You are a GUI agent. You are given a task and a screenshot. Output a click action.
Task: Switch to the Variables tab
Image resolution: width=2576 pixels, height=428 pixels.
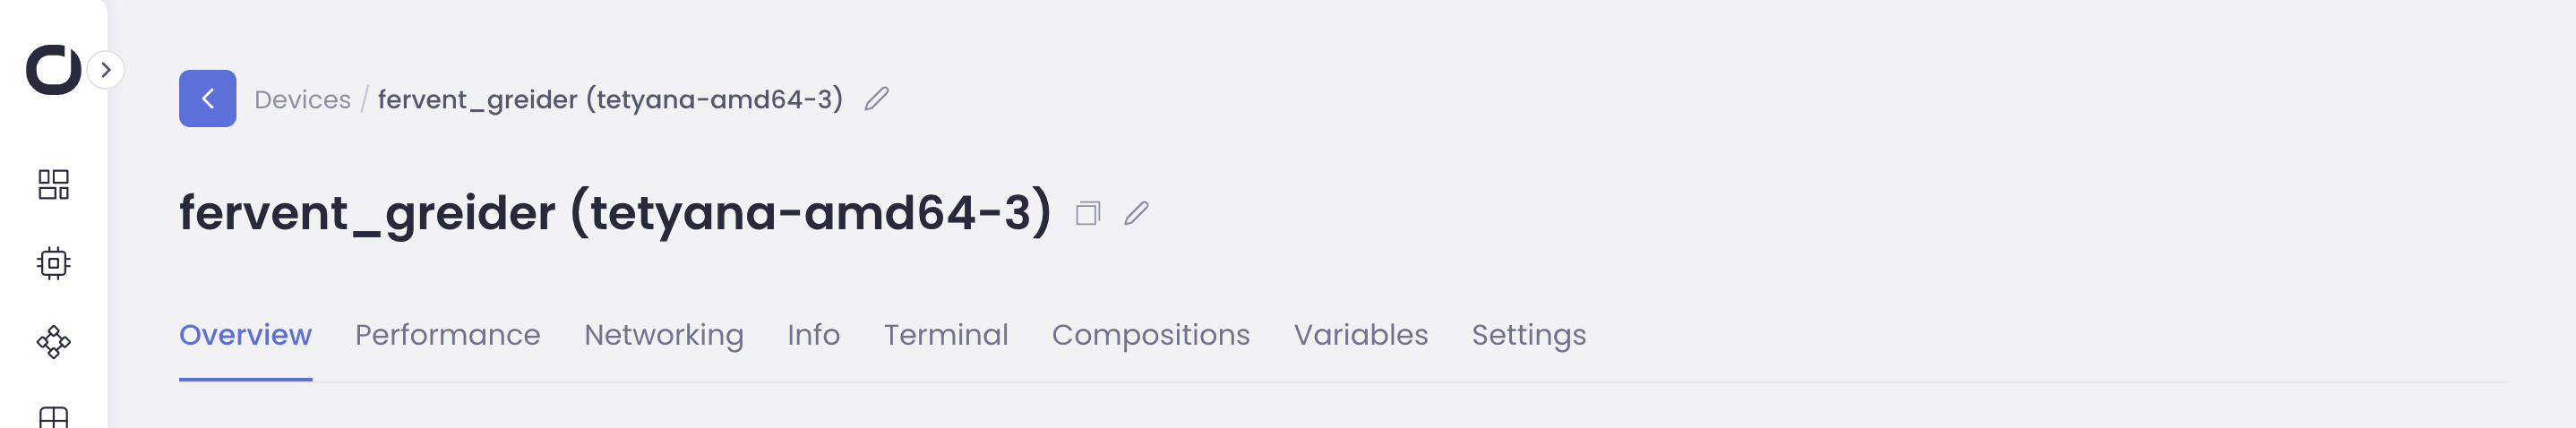tap(1360, 335)
